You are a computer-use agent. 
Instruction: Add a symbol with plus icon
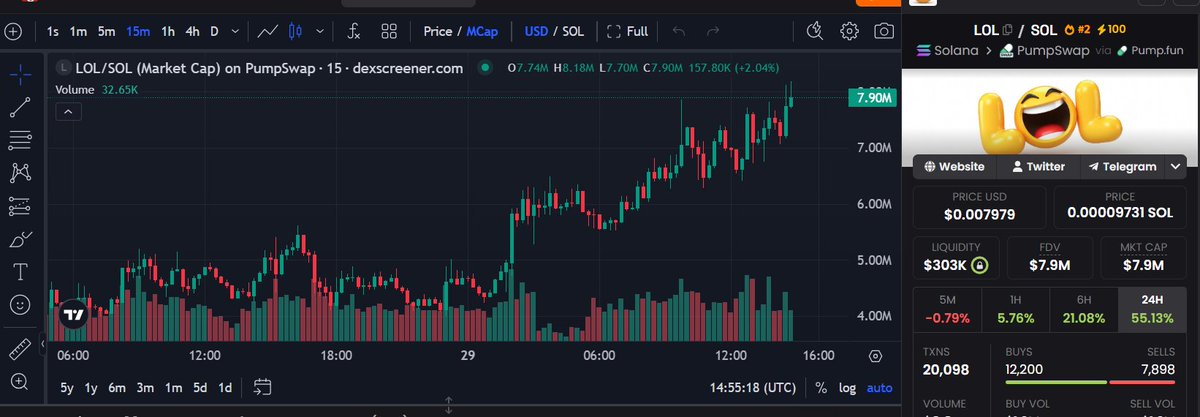[x=13, y=31]
